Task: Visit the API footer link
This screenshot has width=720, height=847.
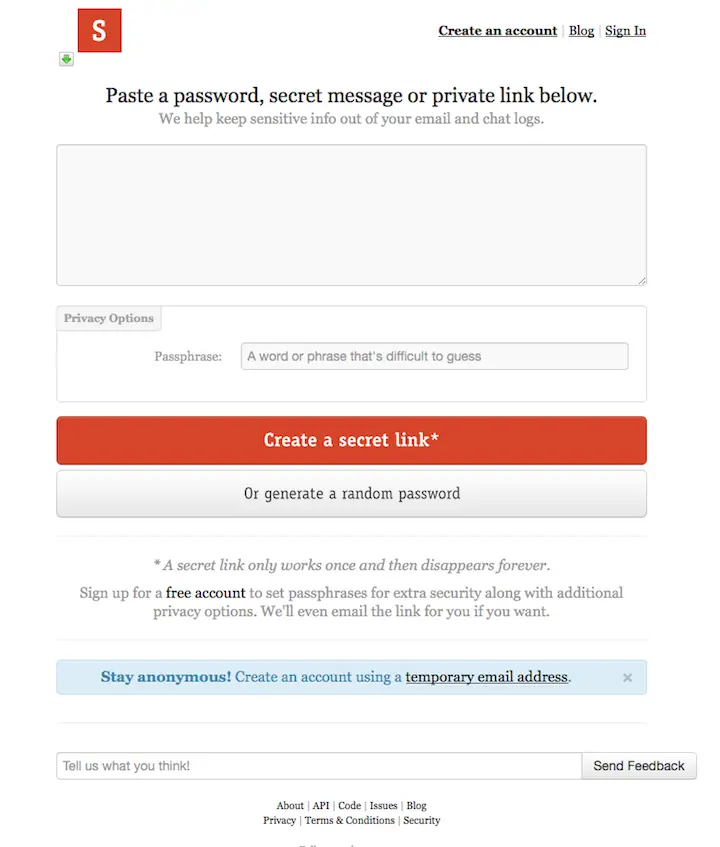Action: coord(321,805)
